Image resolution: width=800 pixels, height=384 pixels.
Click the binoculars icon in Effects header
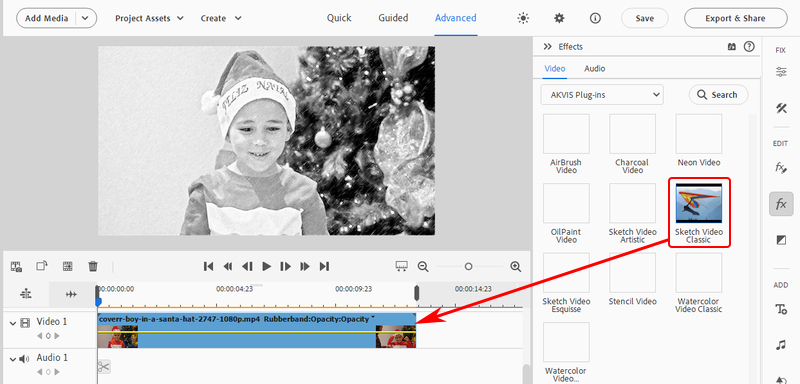[732, 46]
